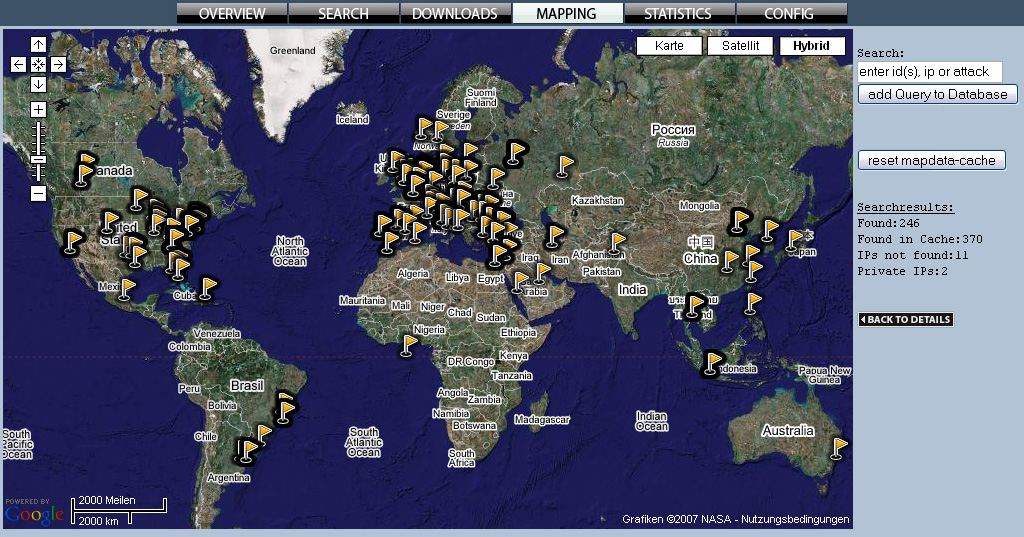The height and width of the screenshot is (537, 1024).
Task: Click the center map reset icon
Action: [38, 64]
